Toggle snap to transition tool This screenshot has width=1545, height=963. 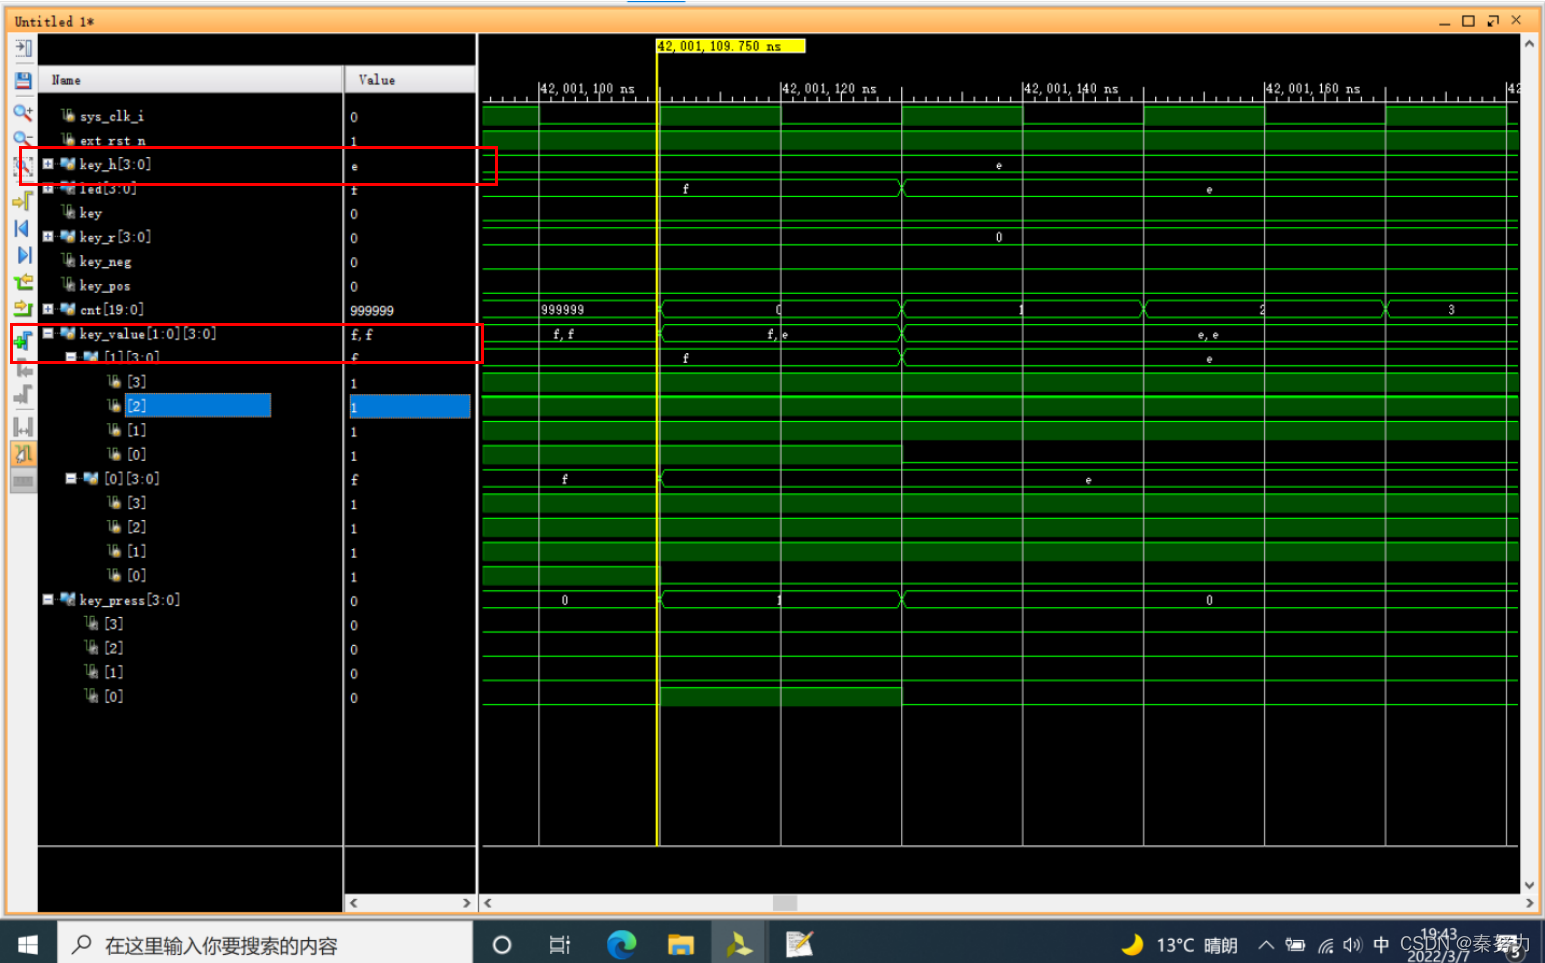pyautogui.click(x=23, y=454)
